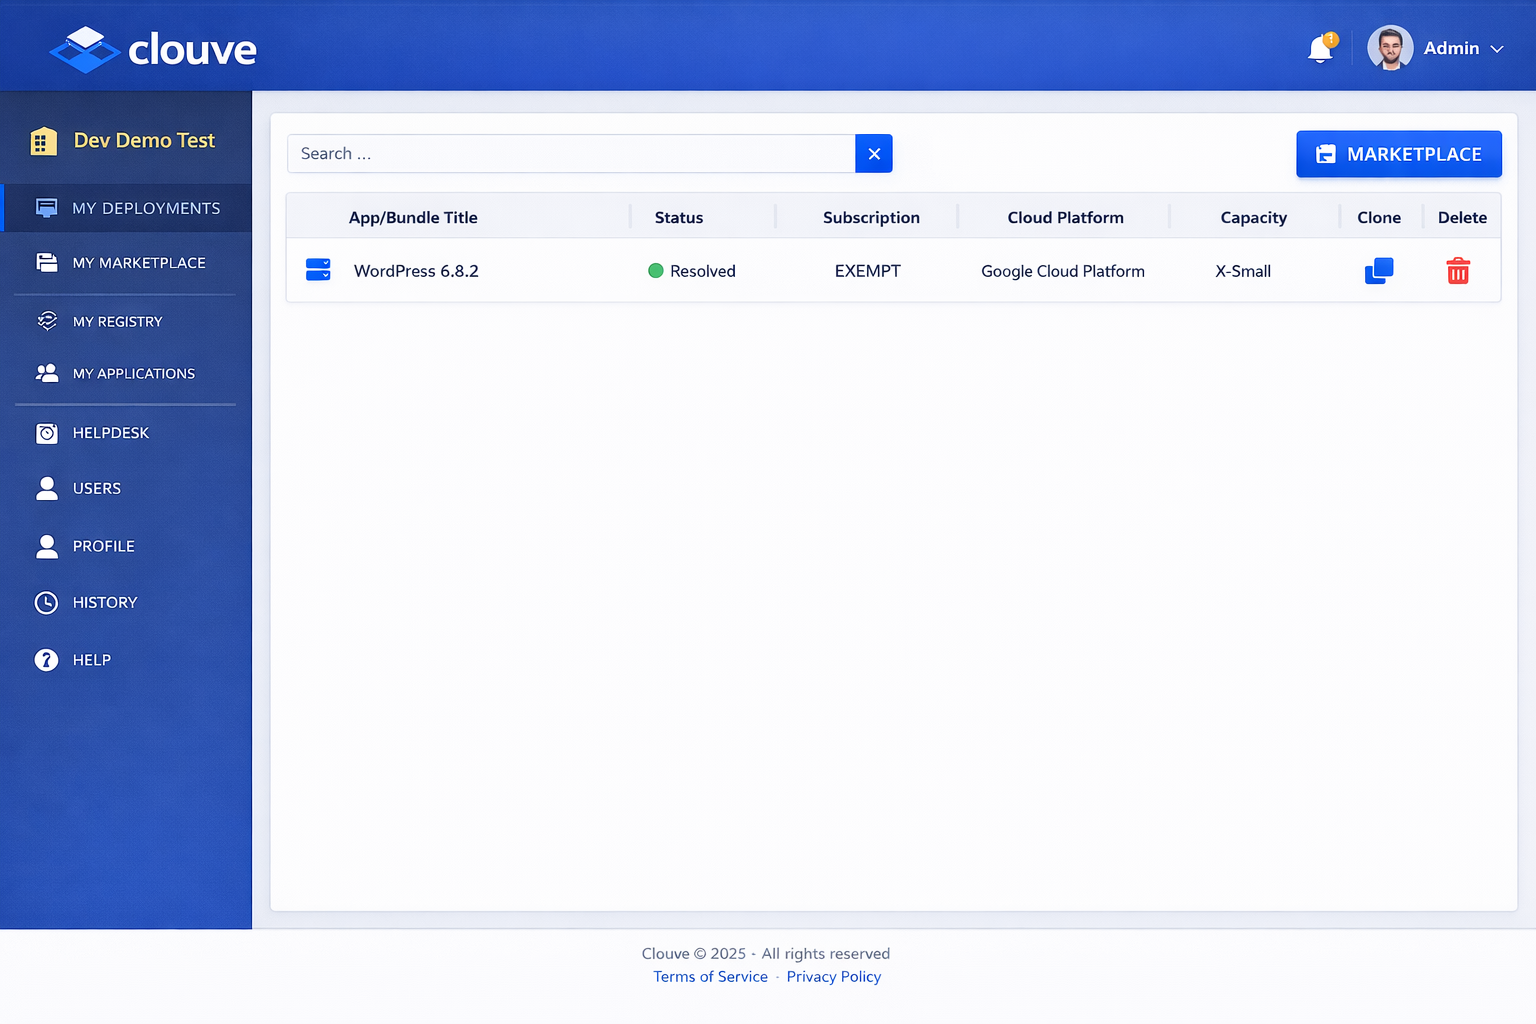Select the My Deployments menu item
1536x1024 pixels.
pos(146,208)
